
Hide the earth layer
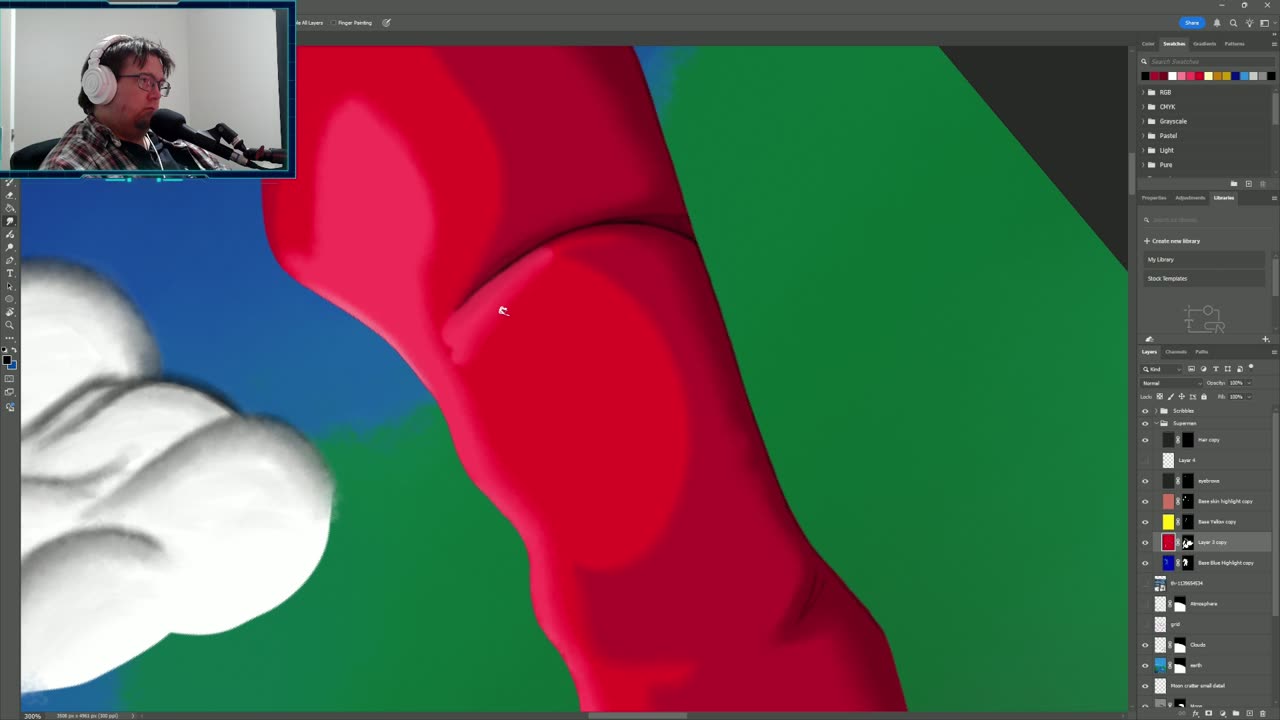(1146, 665)
